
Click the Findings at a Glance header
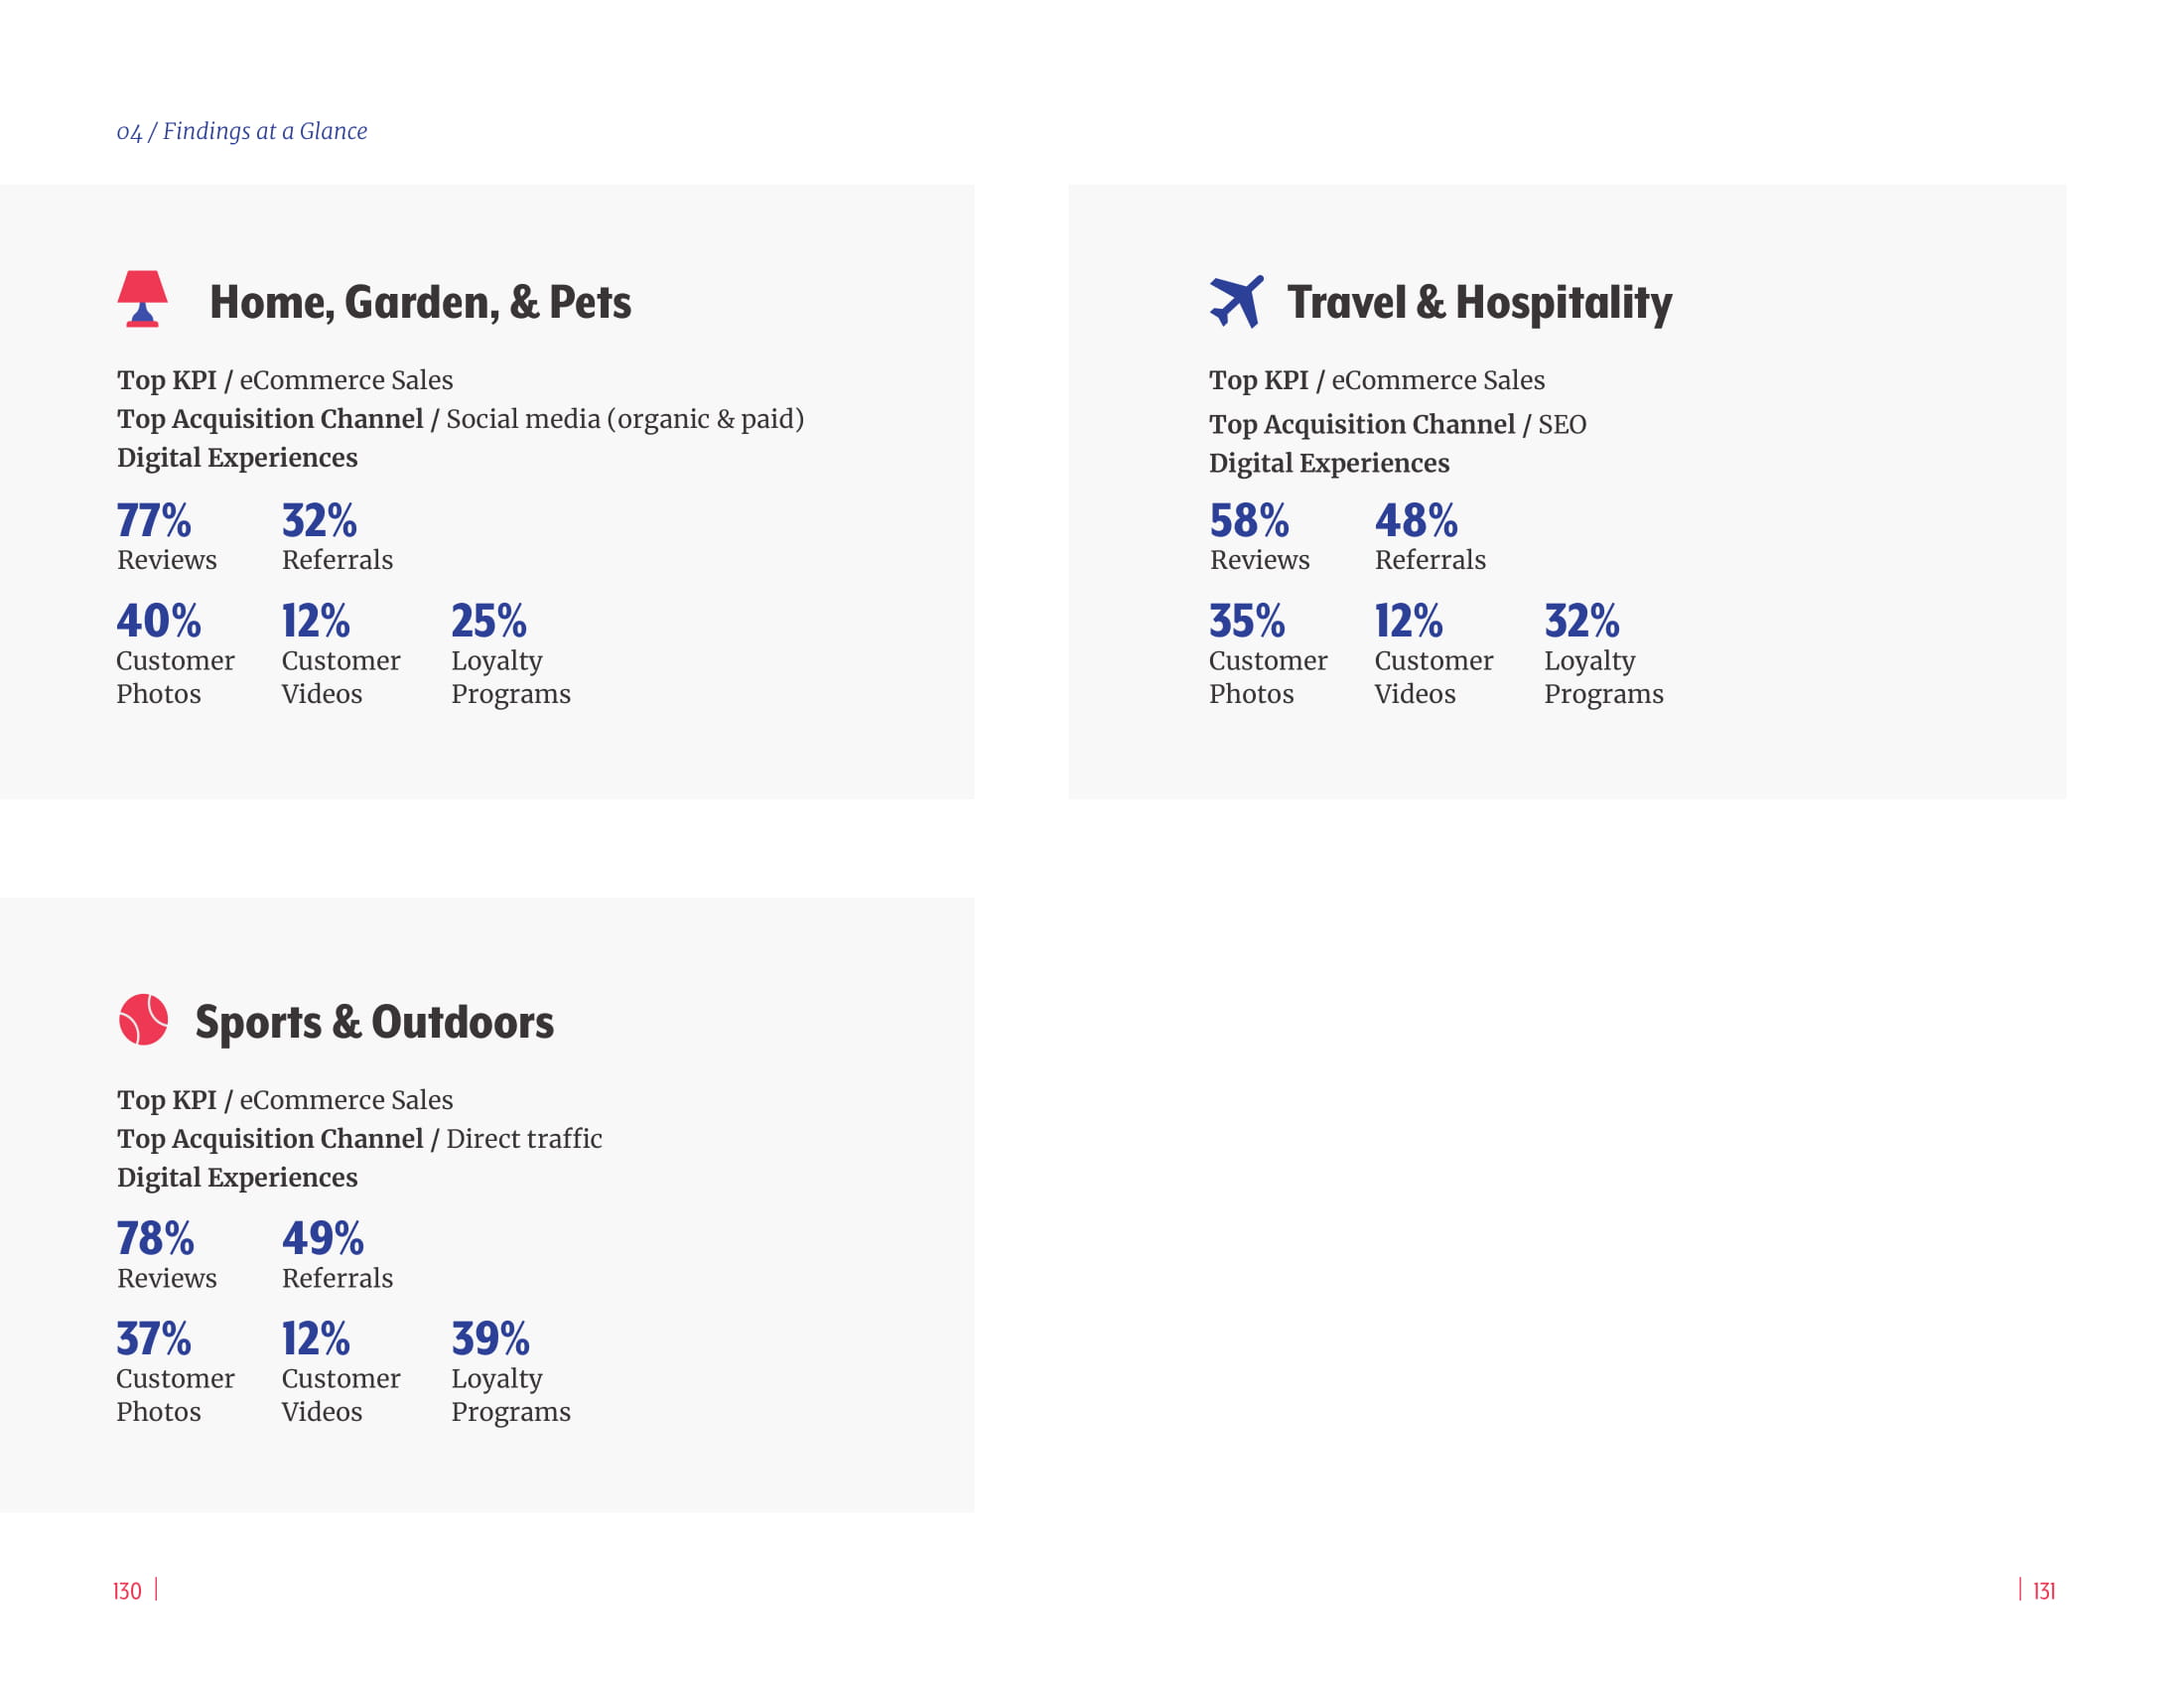click(x=242, y=131)
